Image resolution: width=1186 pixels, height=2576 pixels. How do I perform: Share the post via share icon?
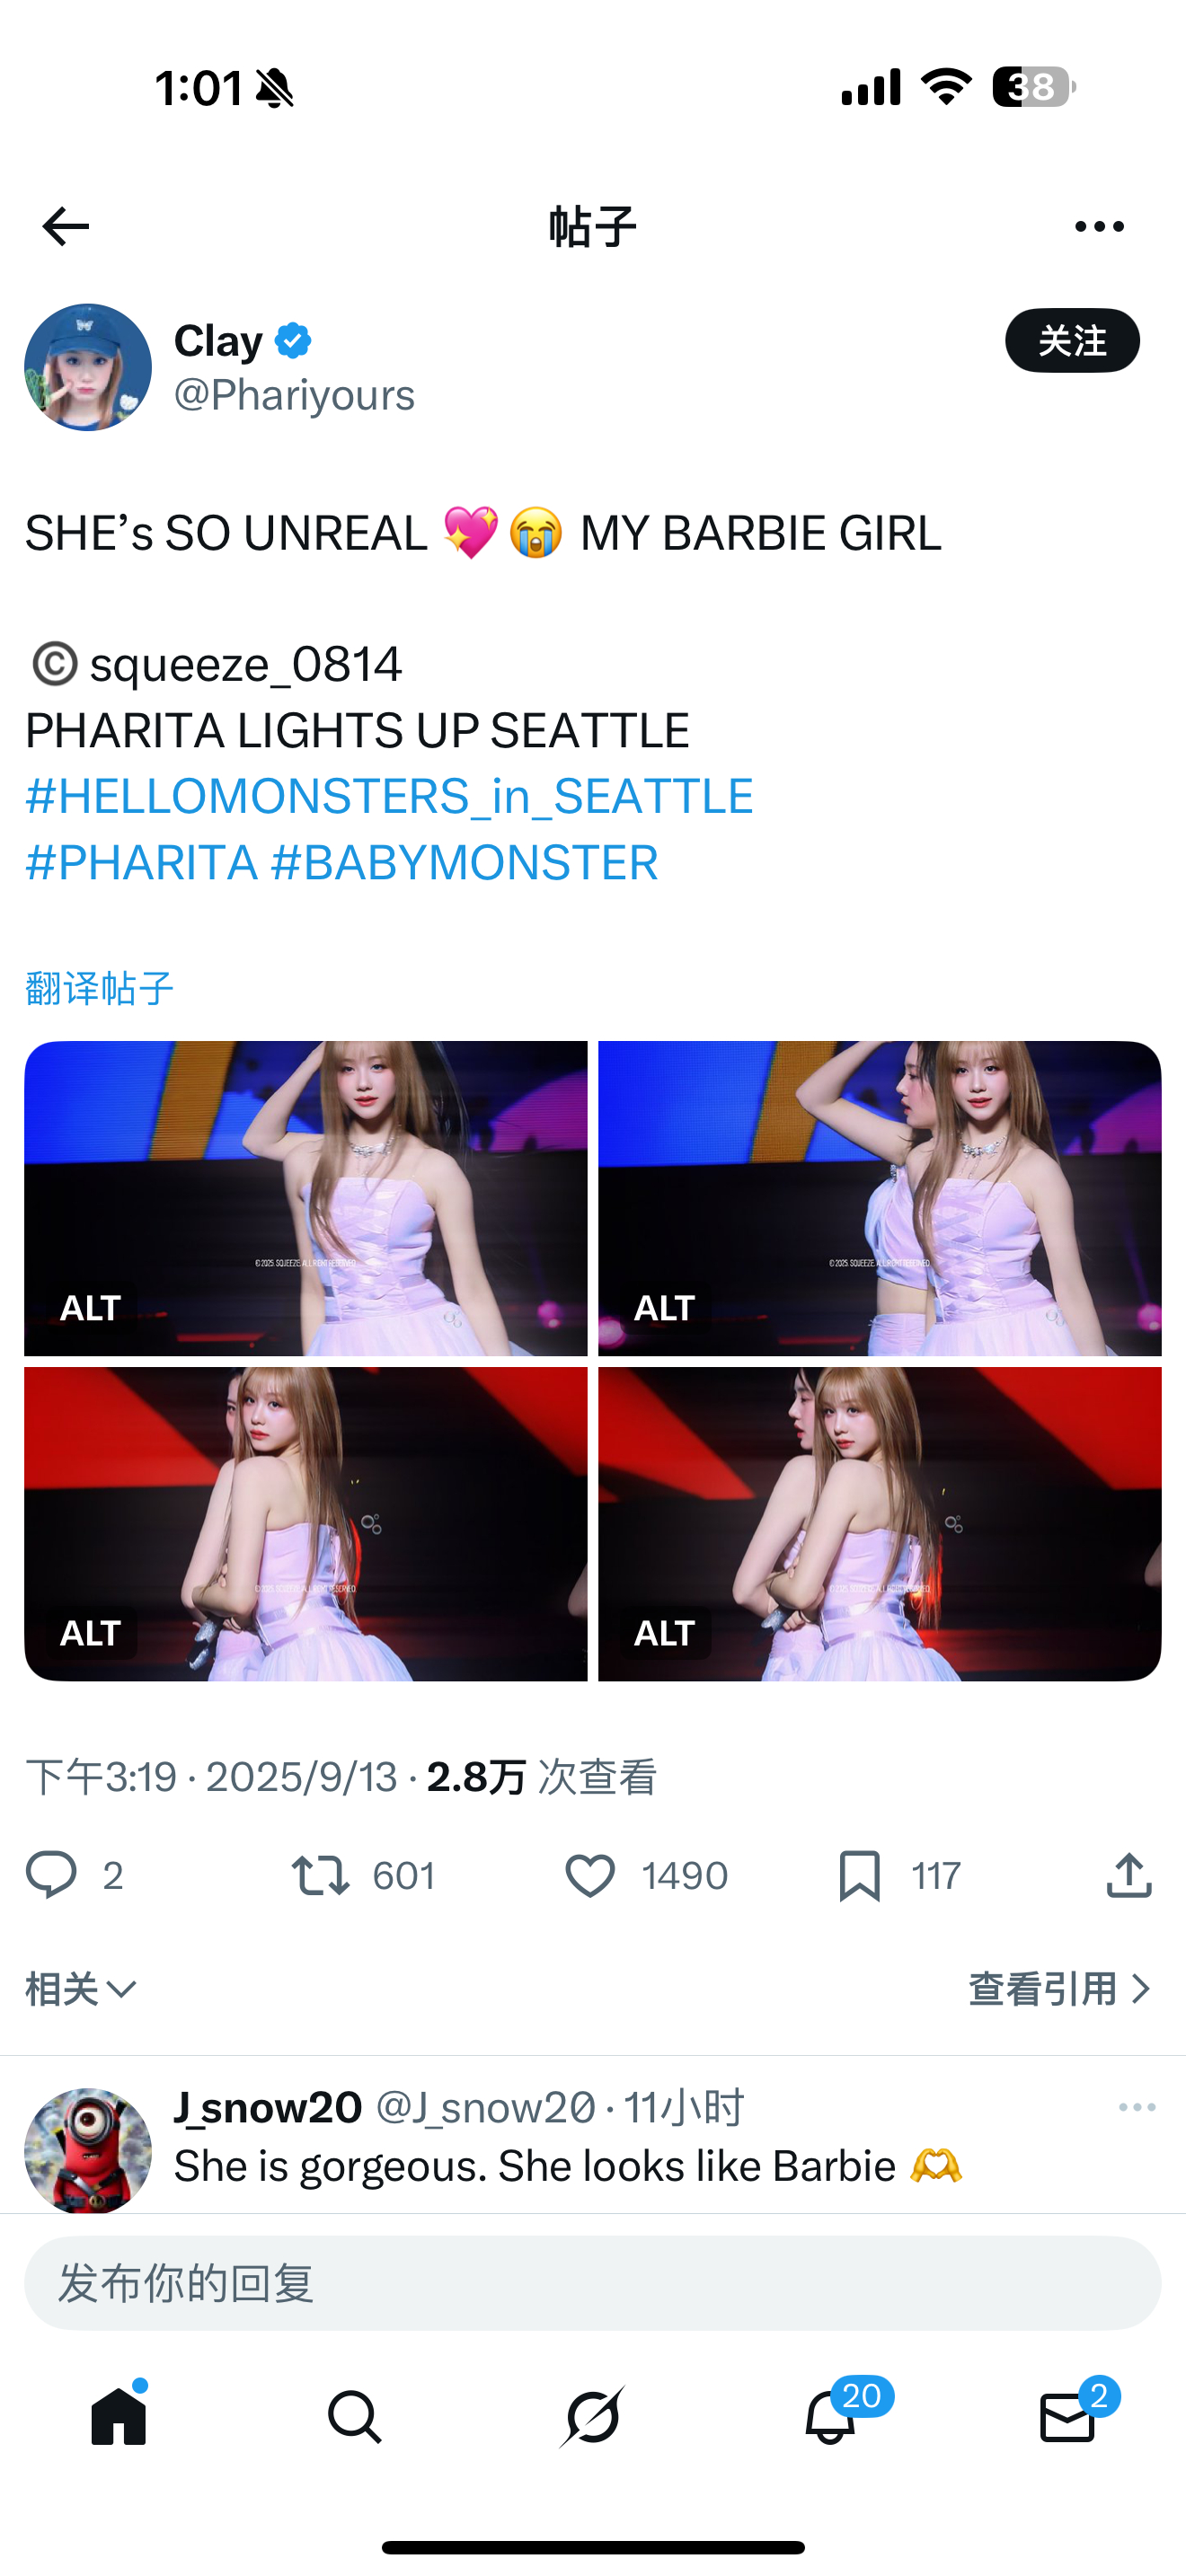click(1129, 1875)
